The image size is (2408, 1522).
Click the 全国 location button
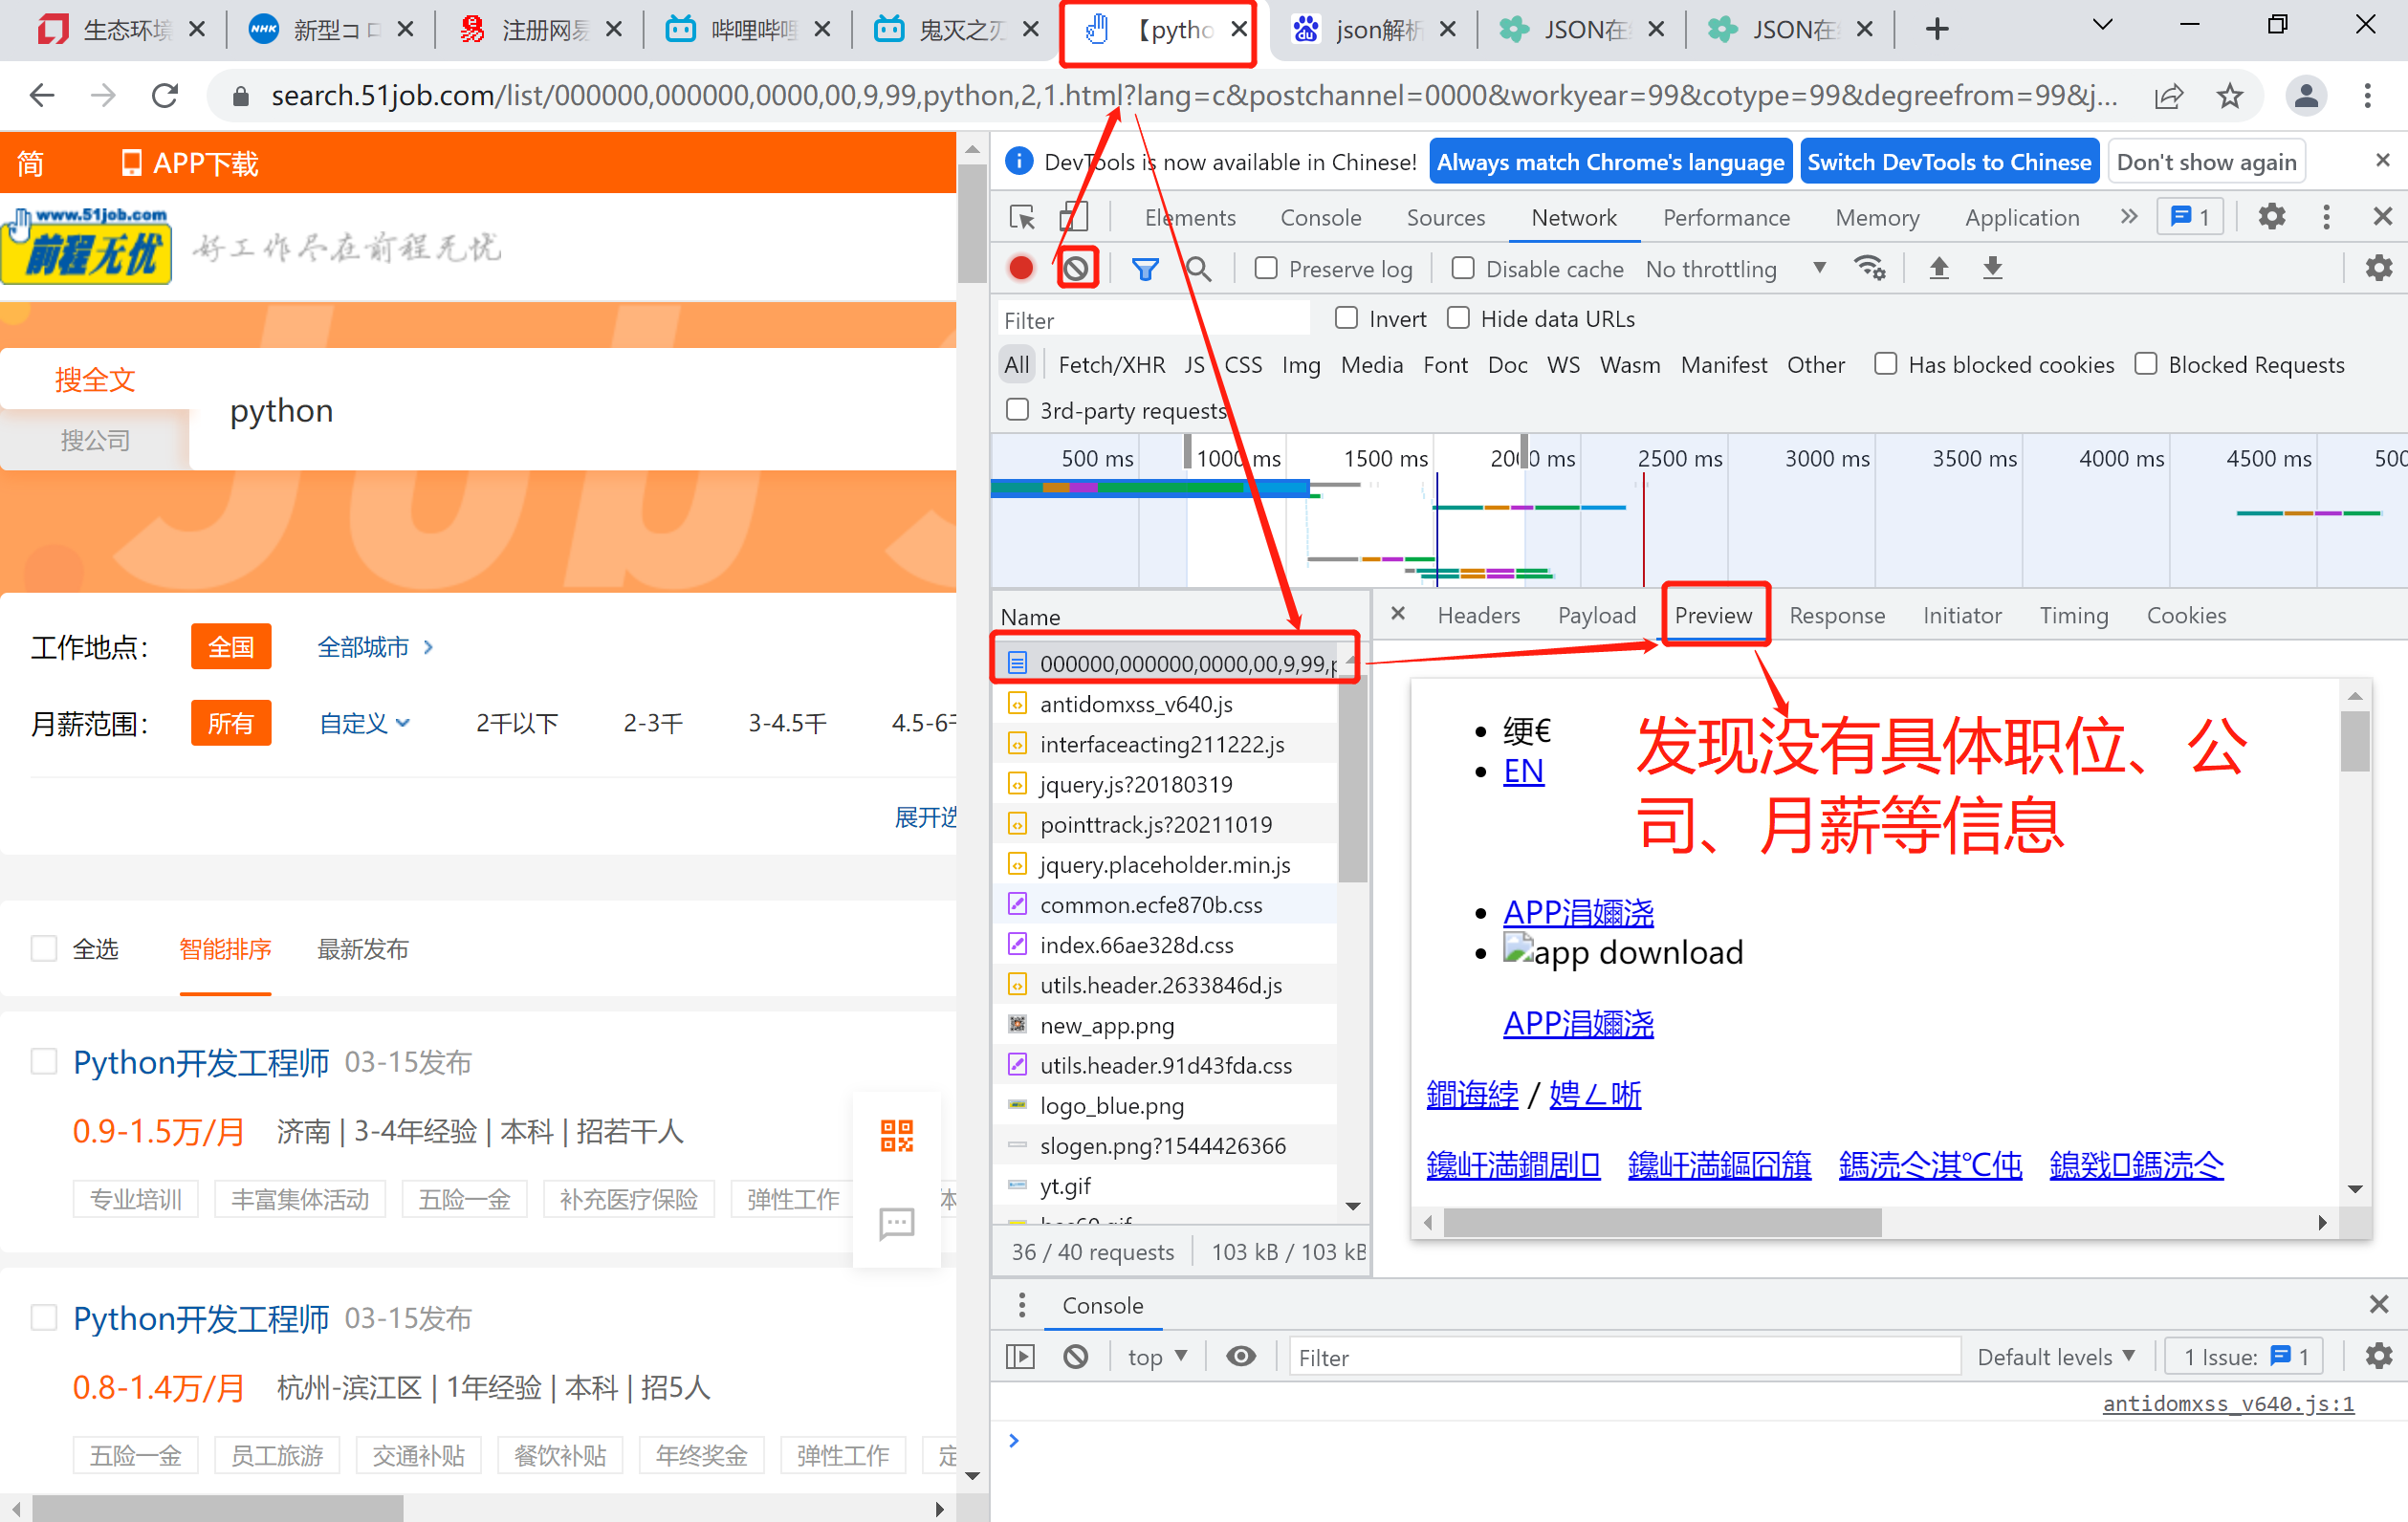(x=231, y=646)
